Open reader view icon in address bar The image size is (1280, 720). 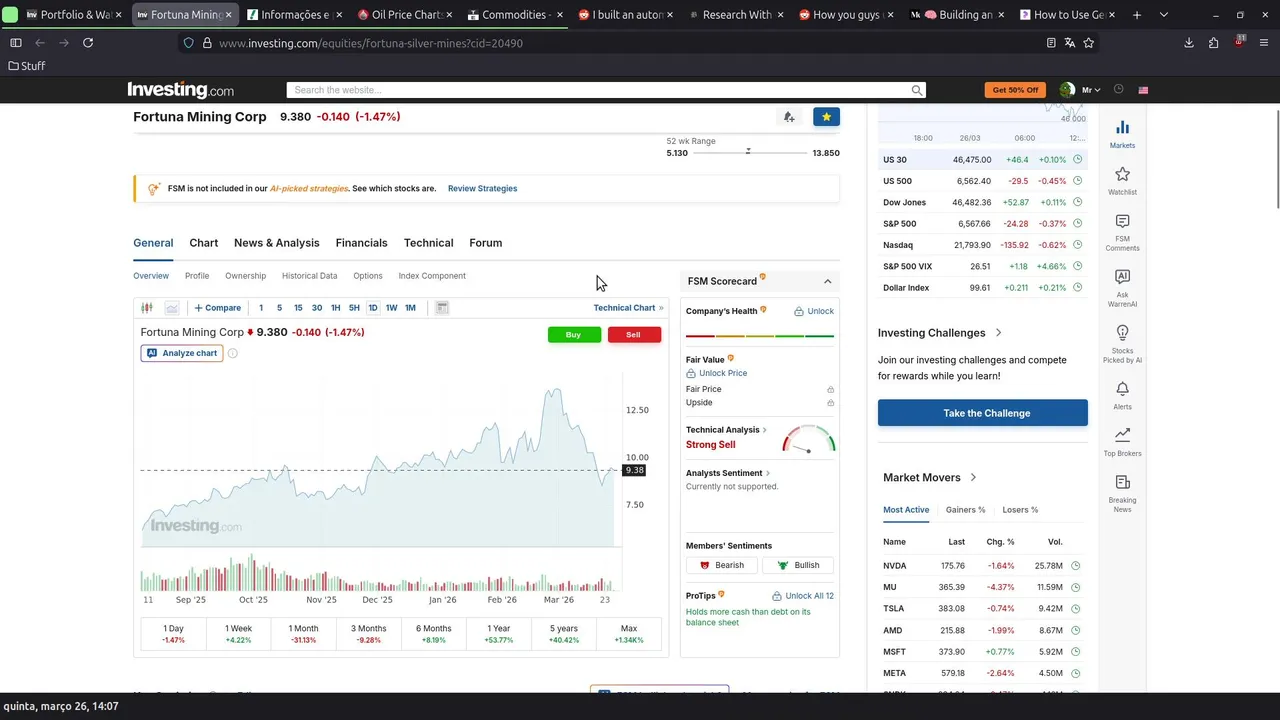1051,43
